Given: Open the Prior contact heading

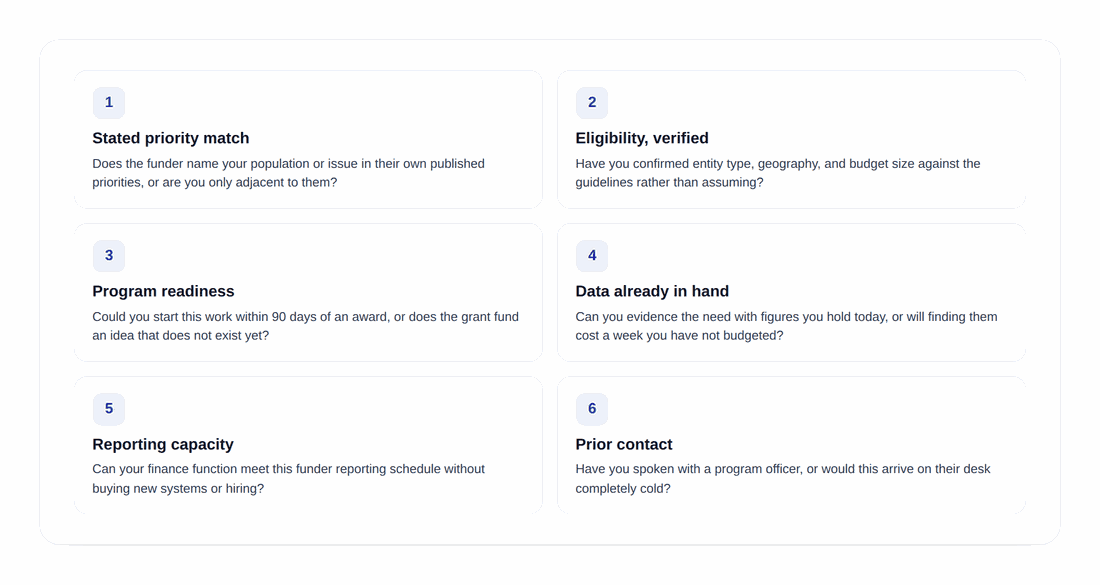Looking at the screenshot, I should coord(624,444).
